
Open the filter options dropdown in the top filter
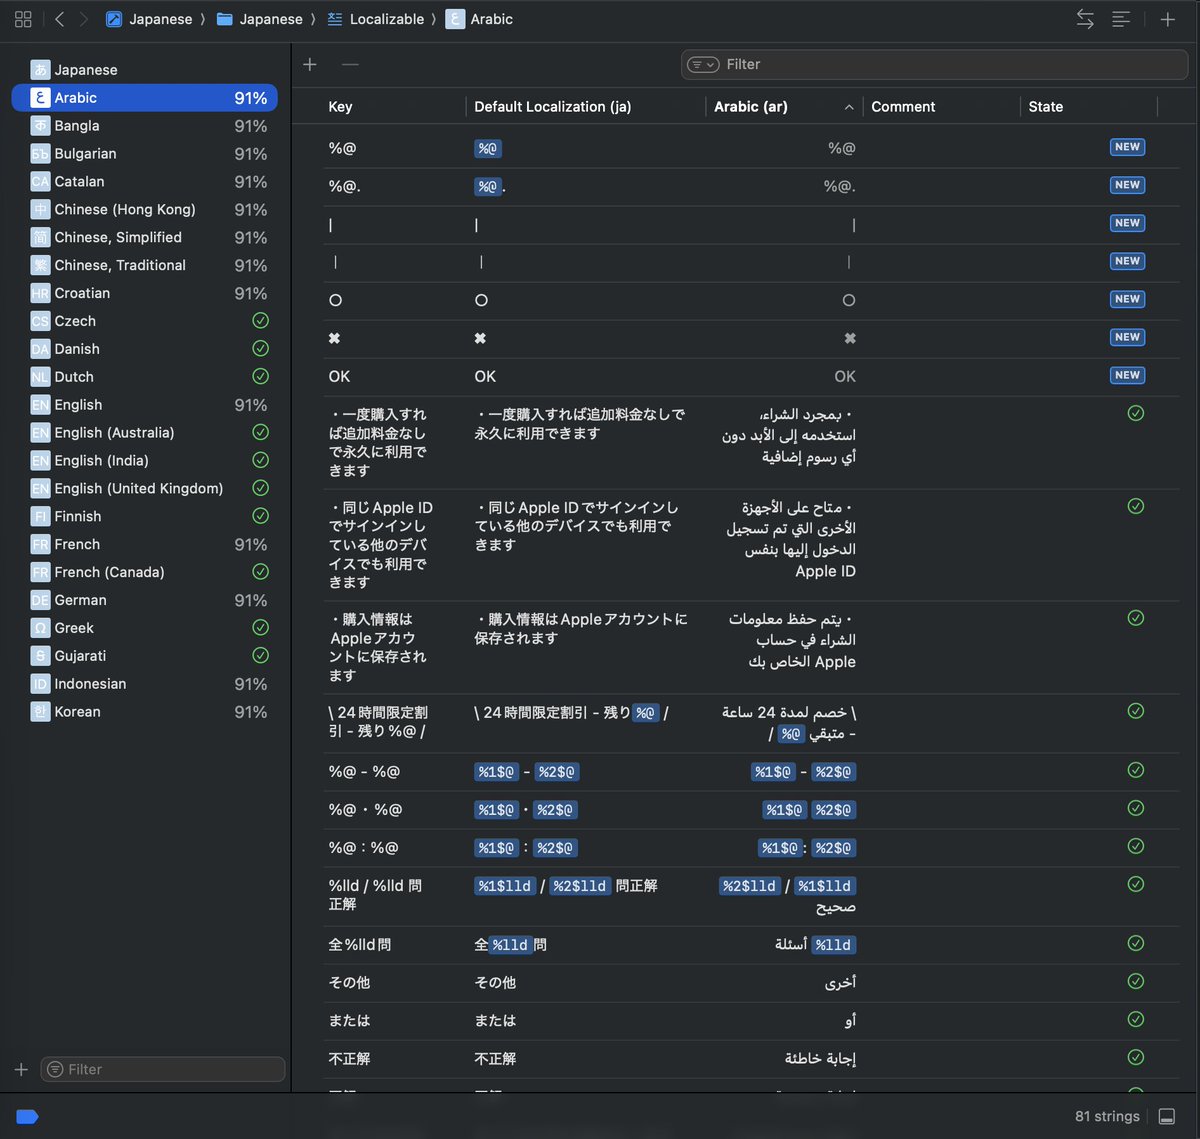703,64
